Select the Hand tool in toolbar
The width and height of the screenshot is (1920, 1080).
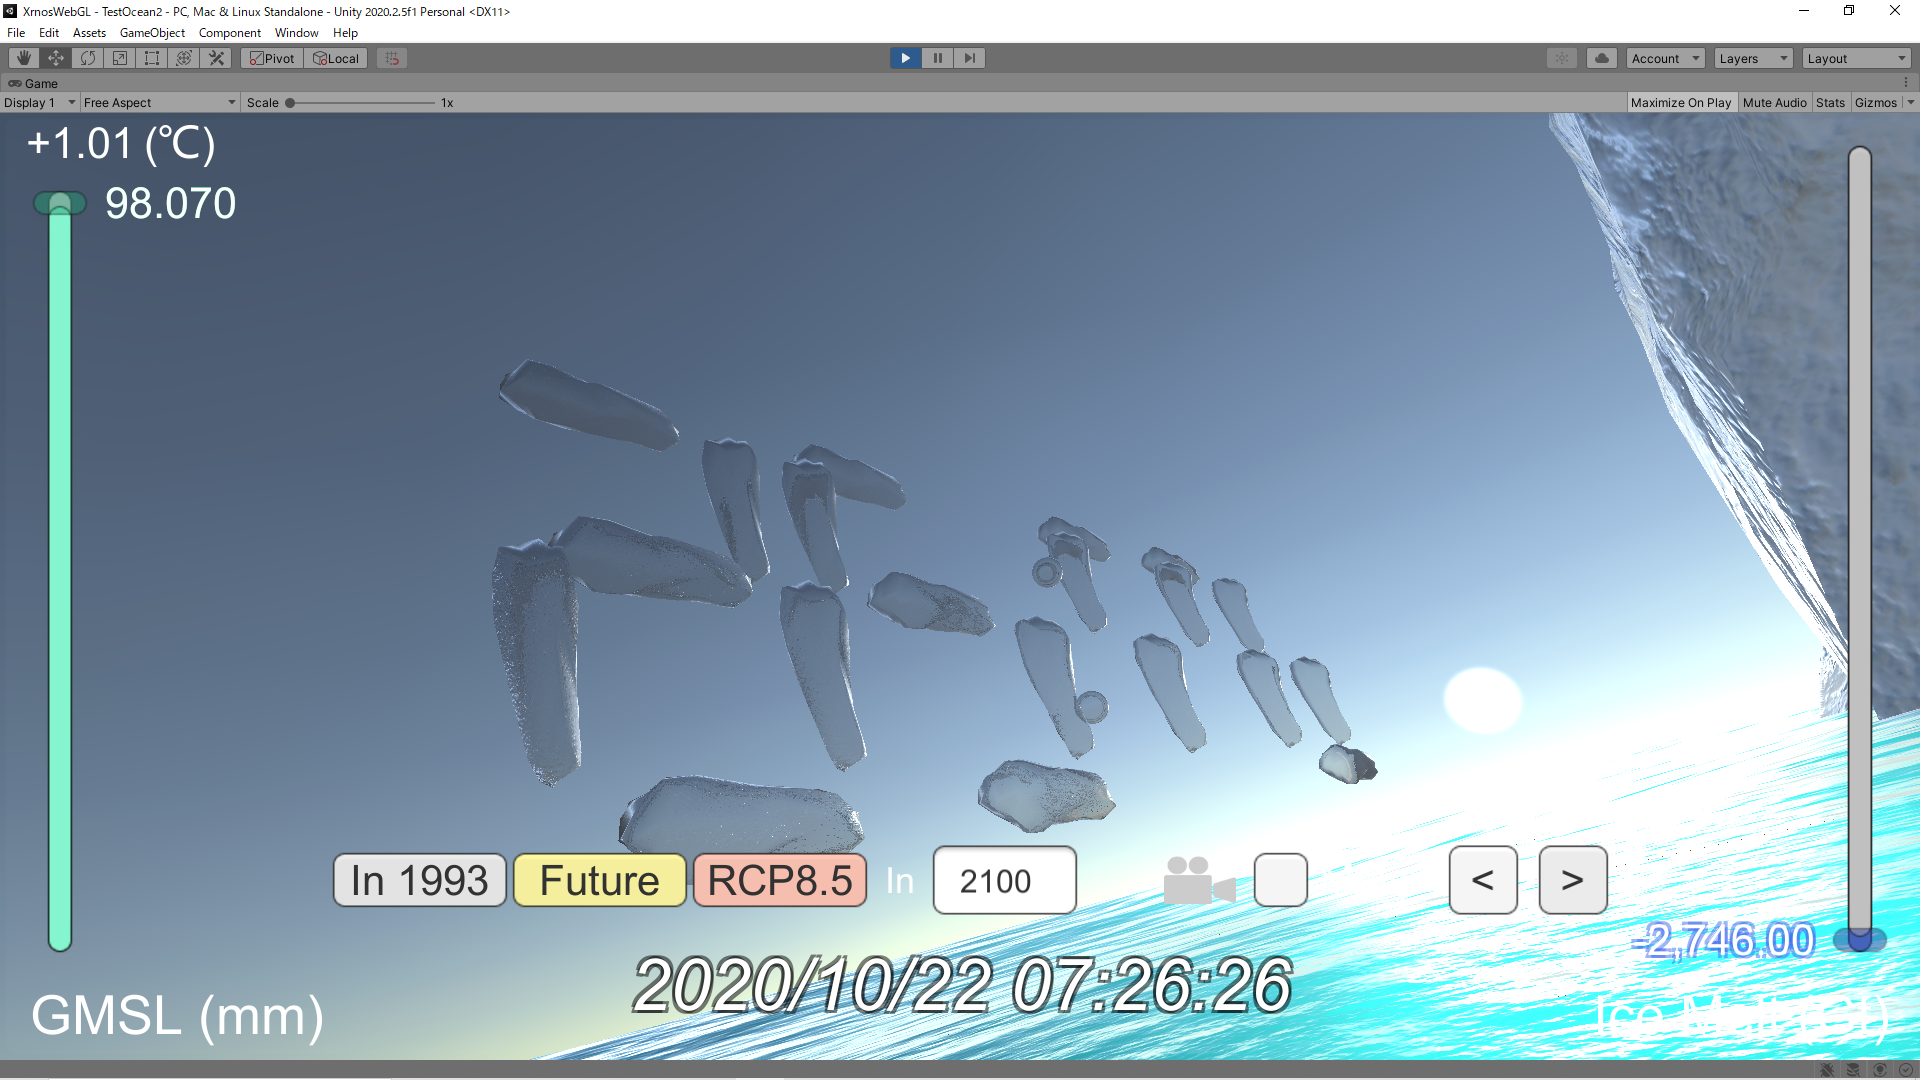pyautogui.click(x=24, y=58)
